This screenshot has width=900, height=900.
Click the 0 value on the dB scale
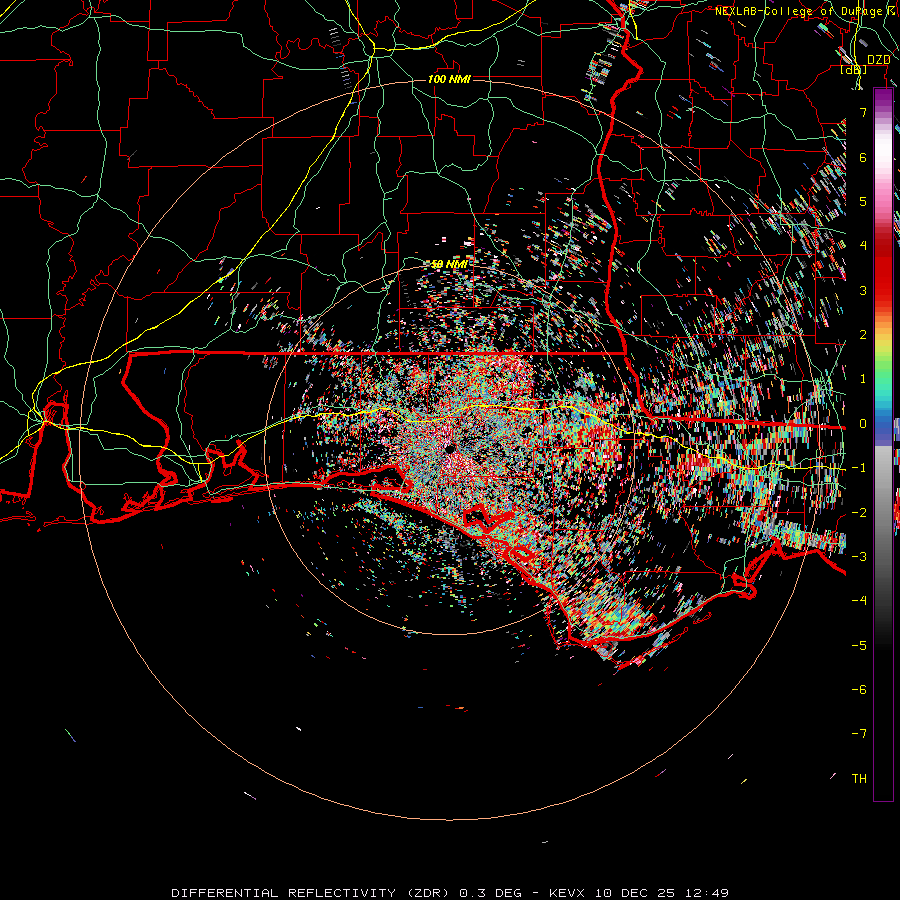pyautogui.click(x=863, y=424)
